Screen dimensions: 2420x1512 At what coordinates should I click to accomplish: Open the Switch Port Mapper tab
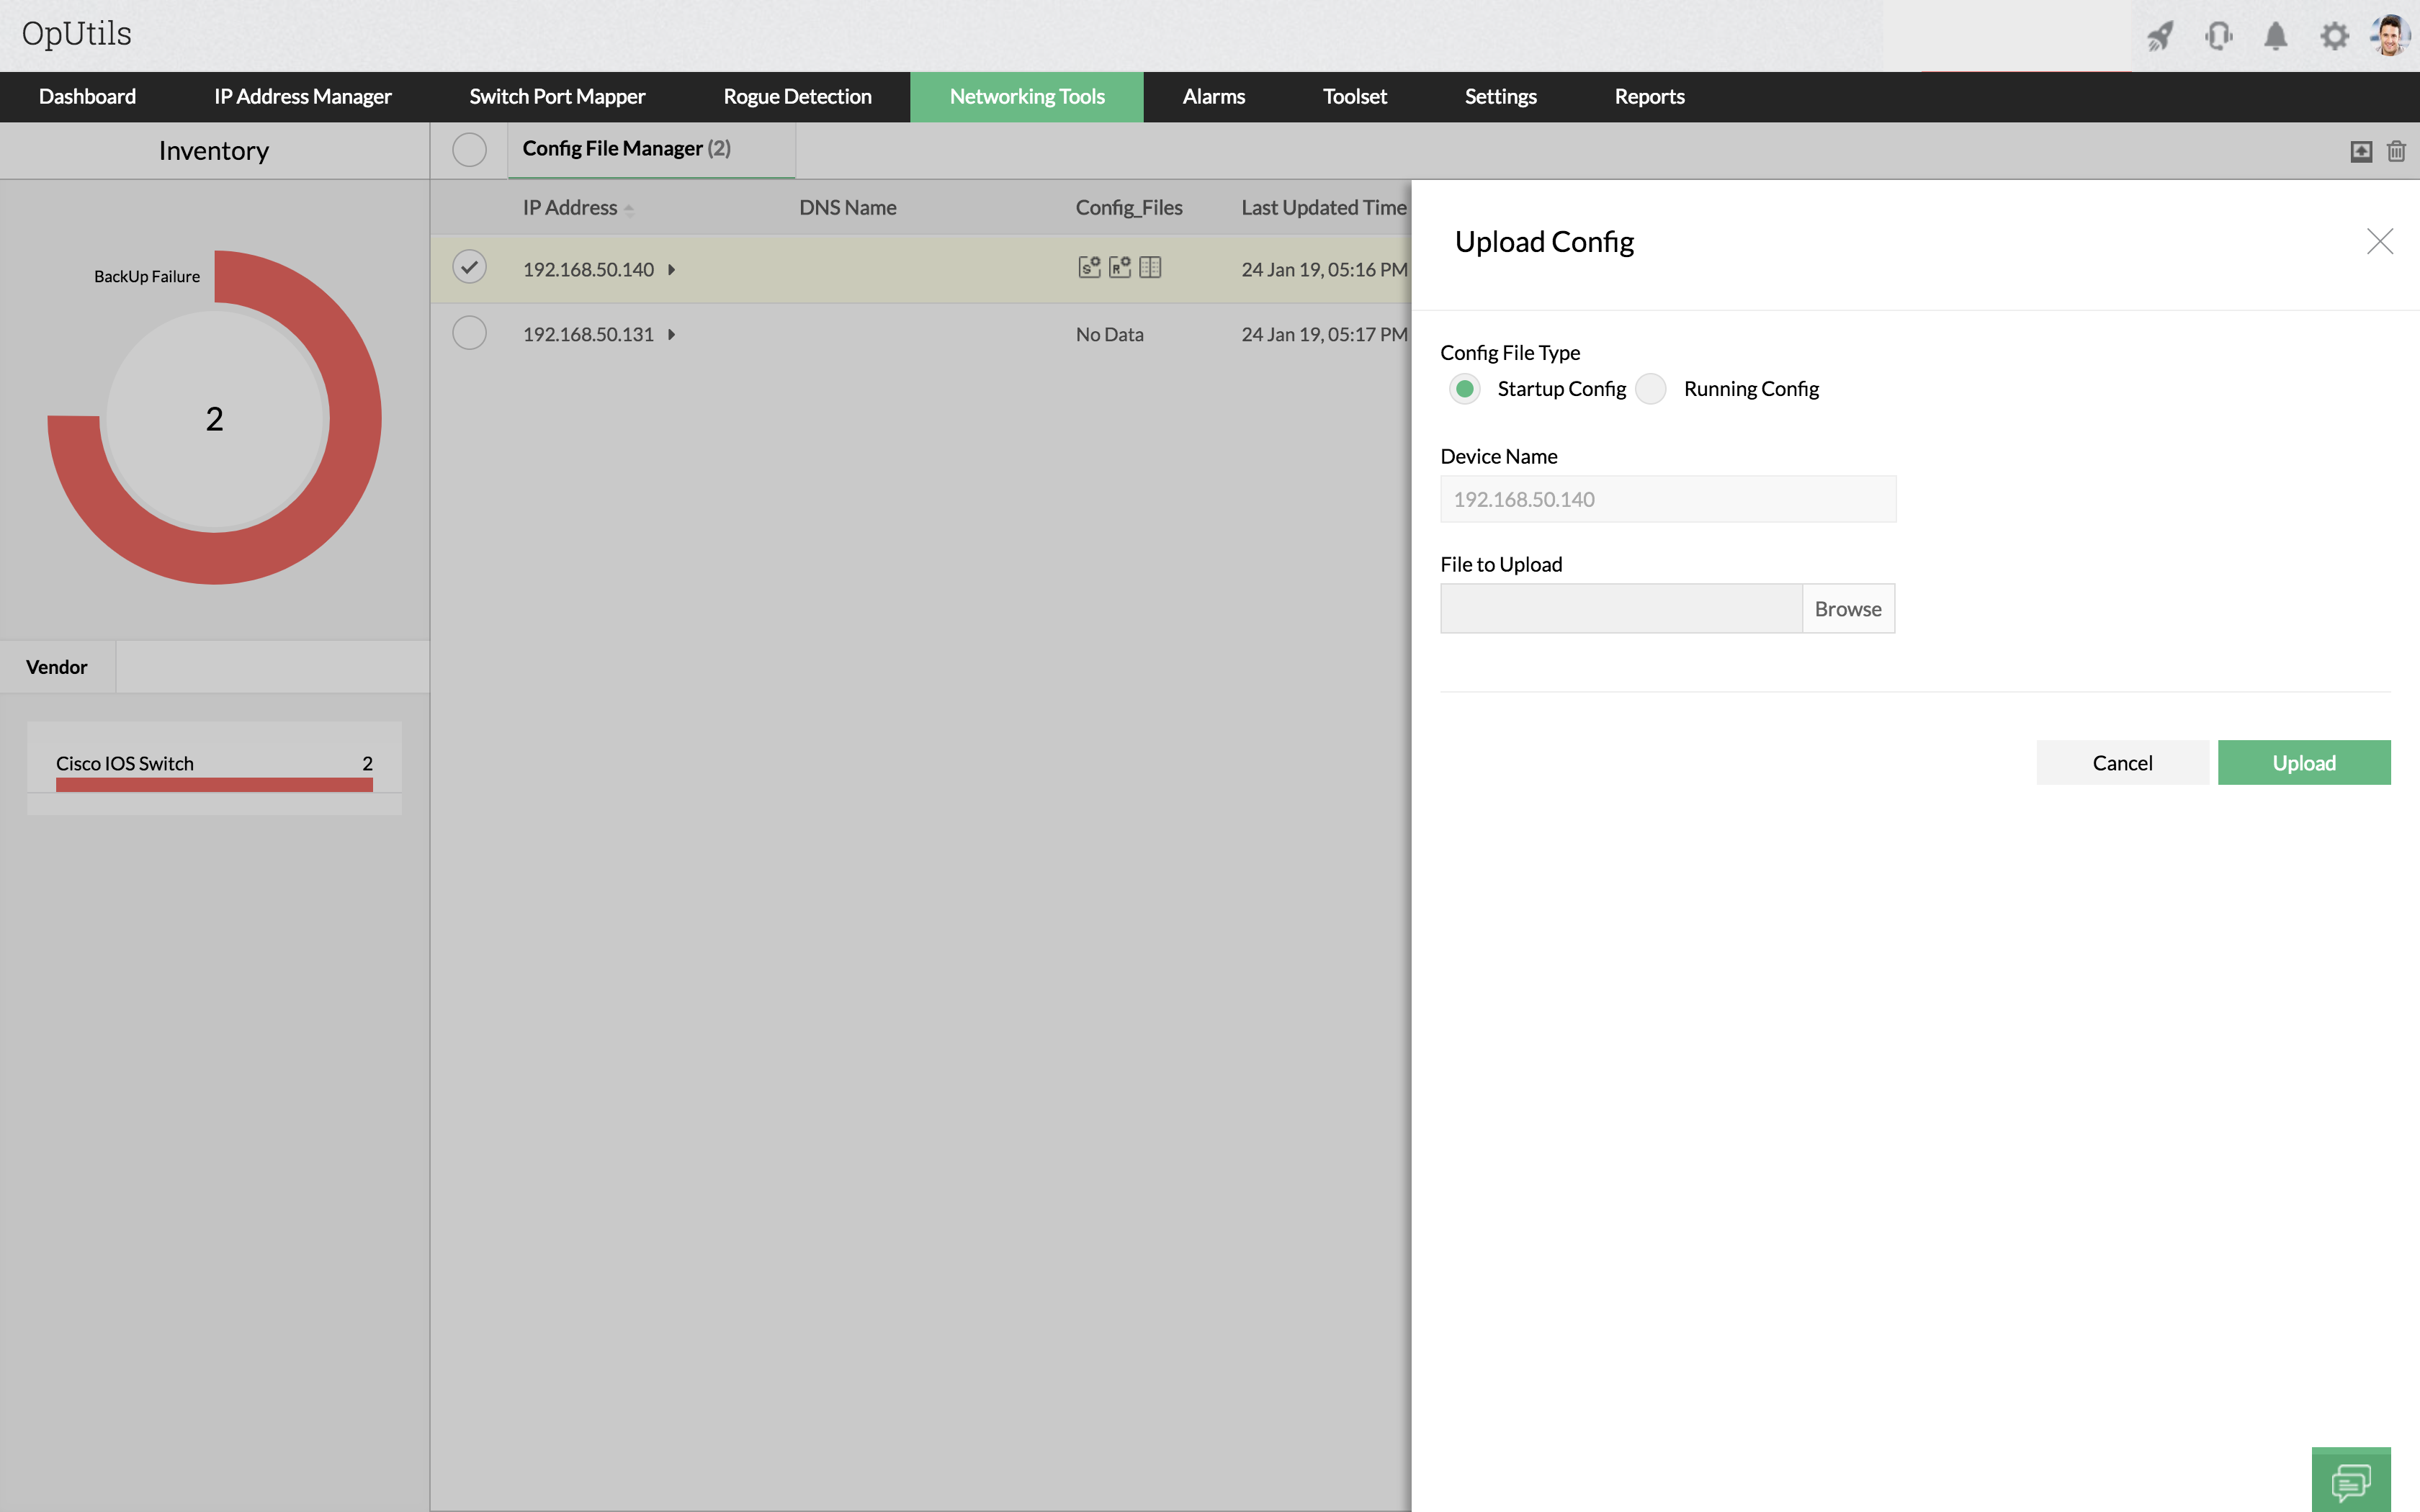(557, 97)
